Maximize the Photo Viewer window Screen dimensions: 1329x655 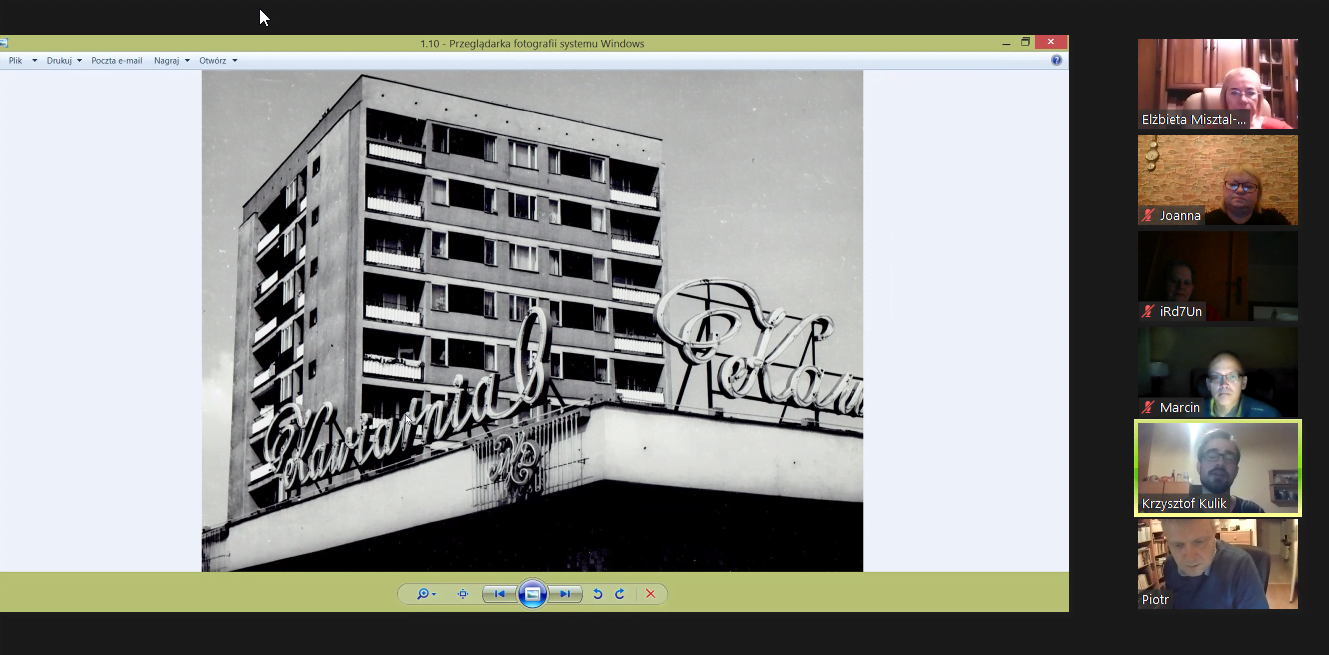click(1025, 42)
